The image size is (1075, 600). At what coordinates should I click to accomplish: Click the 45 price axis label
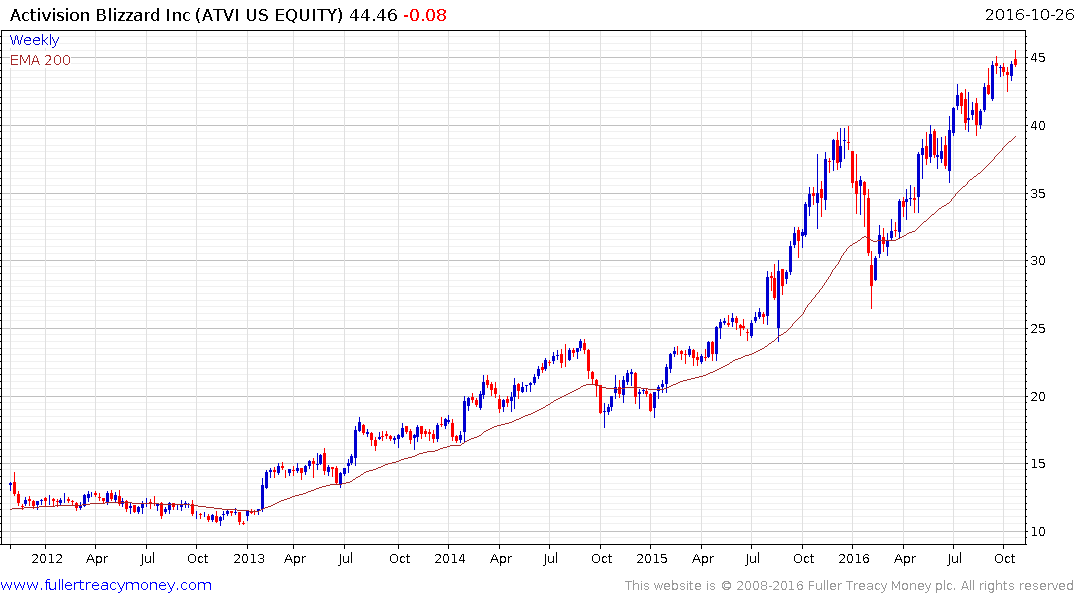[x=1038, y=58]
